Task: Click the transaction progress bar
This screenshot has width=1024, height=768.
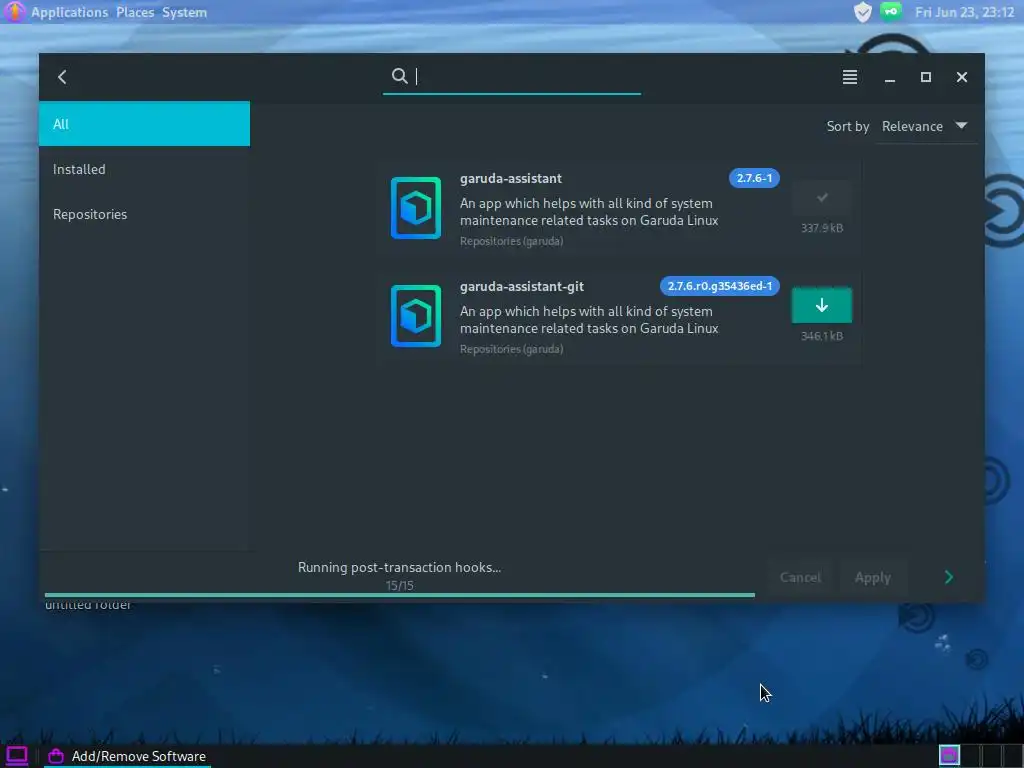Action: [400, 595]
